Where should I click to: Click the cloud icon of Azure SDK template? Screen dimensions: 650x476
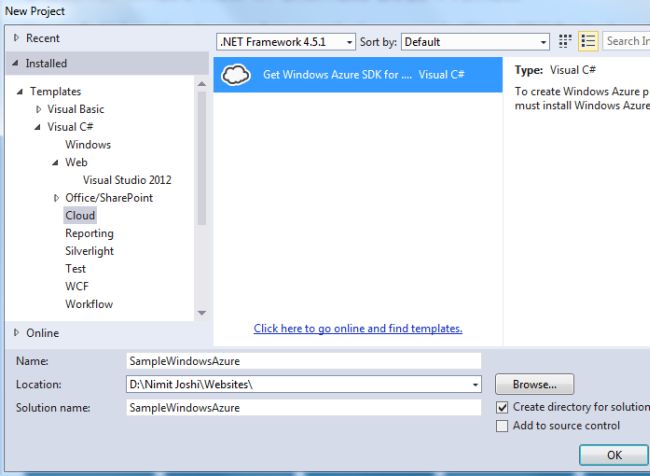pyautogui.click(x=235, y=75)
